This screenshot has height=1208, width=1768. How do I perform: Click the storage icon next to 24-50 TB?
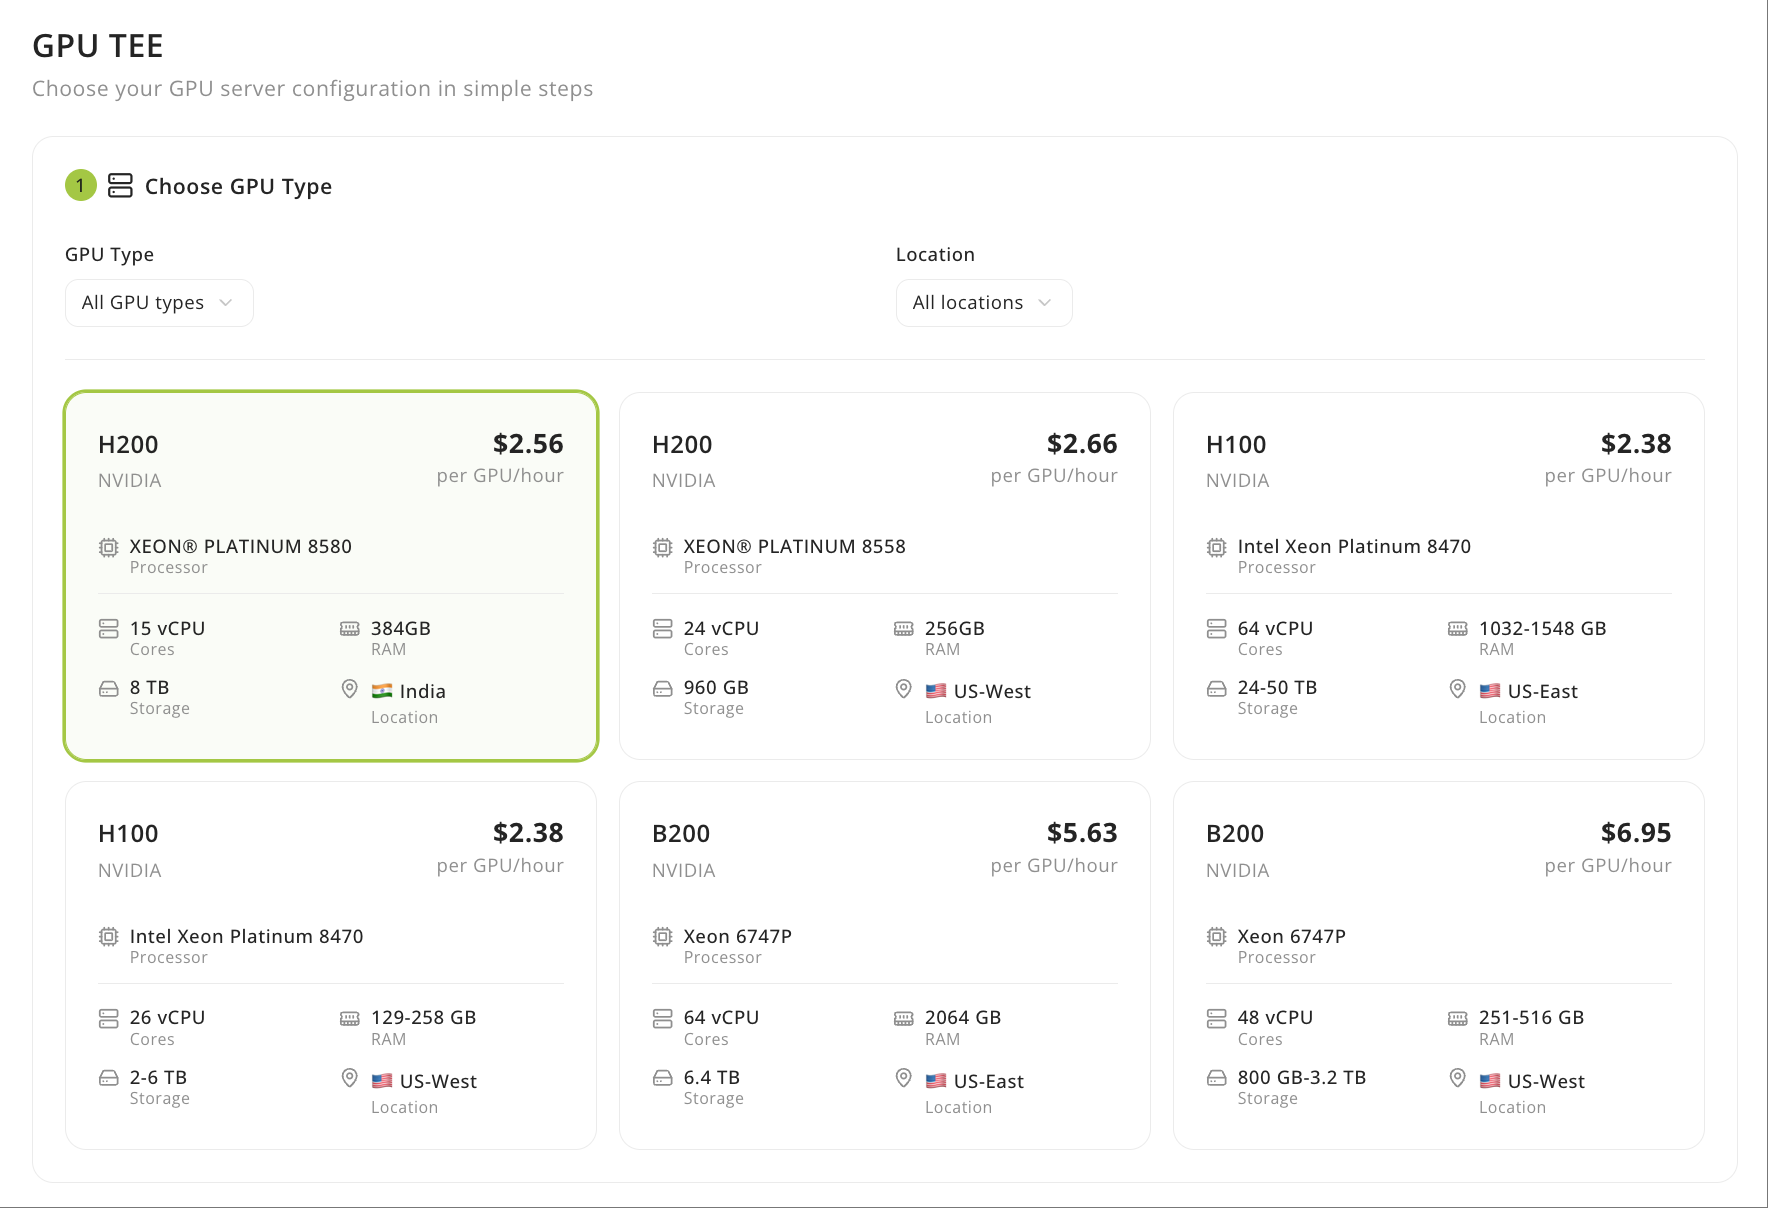click(1216, 689)
